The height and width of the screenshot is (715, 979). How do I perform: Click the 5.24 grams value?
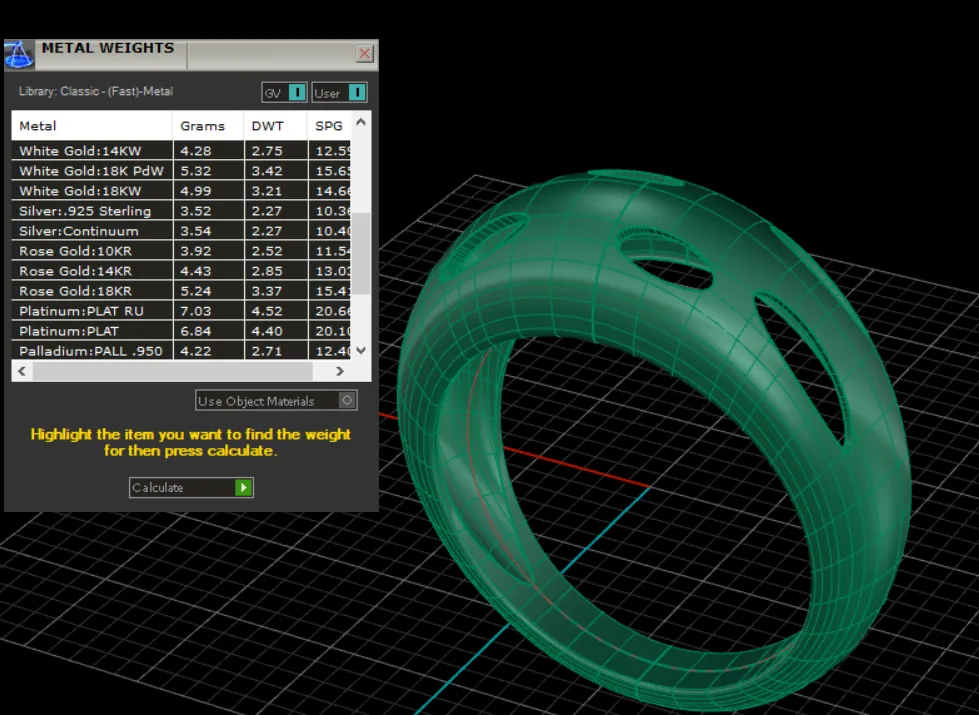click(x=195, y=291)
